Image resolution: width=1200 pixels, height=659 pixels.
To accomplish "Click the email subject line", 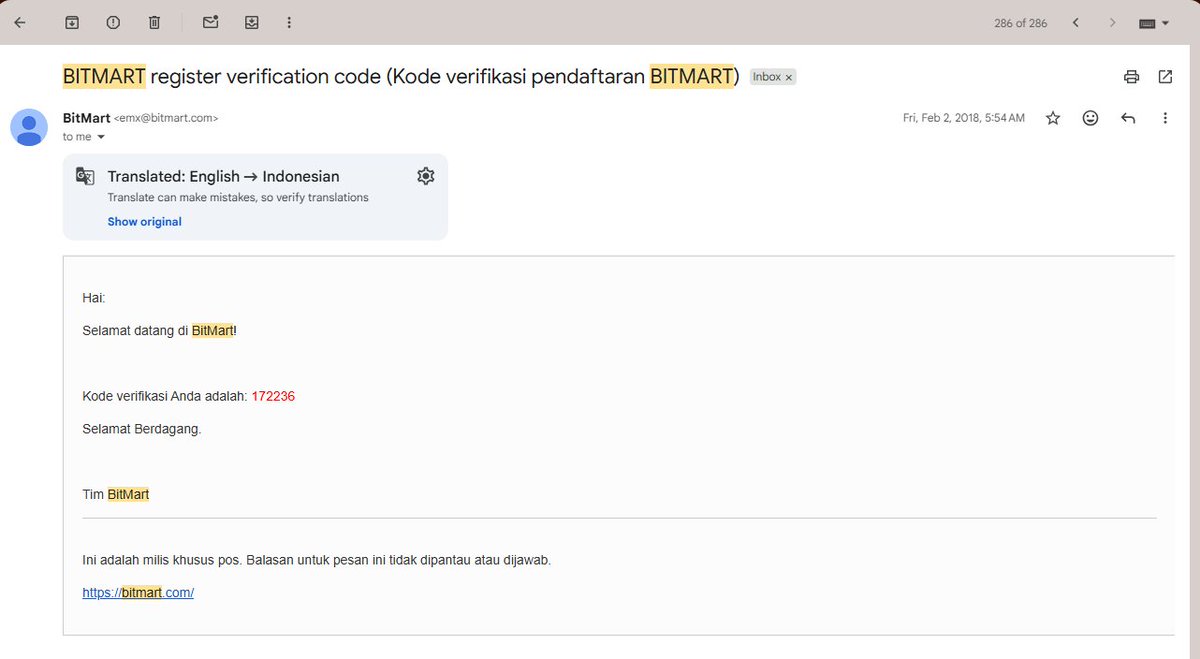I will 401,77.
